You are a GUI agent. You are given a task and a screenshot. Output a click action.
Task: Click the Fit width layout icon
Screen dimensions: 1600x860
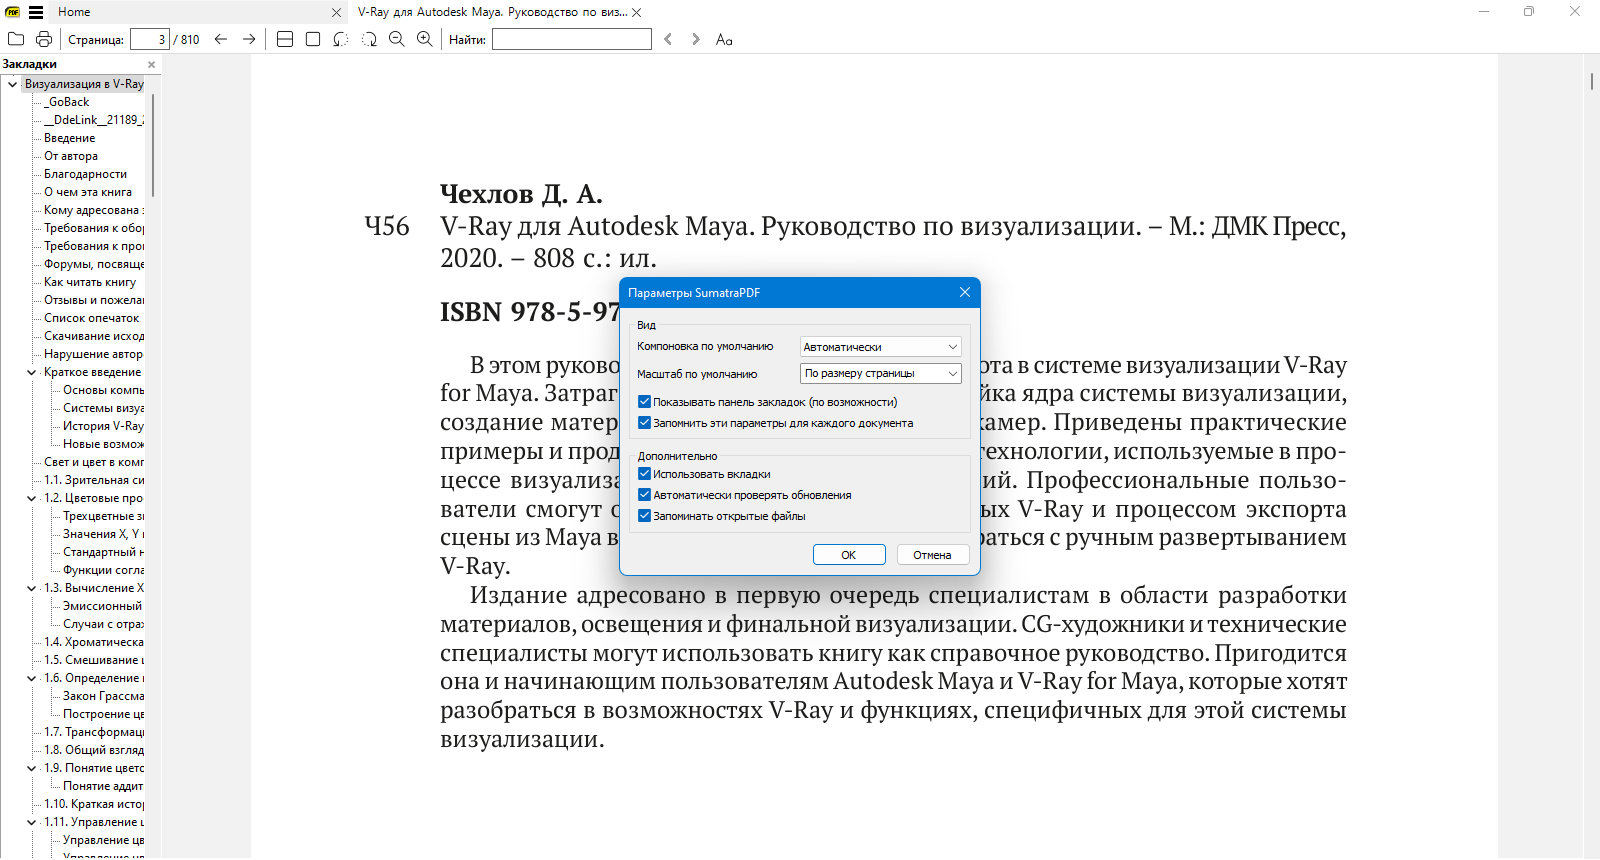click(285, 39)
